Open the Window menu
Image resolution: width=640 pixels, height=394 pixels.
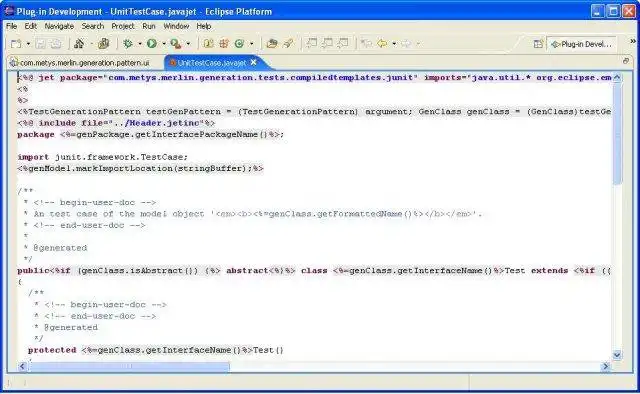(176, 26)
